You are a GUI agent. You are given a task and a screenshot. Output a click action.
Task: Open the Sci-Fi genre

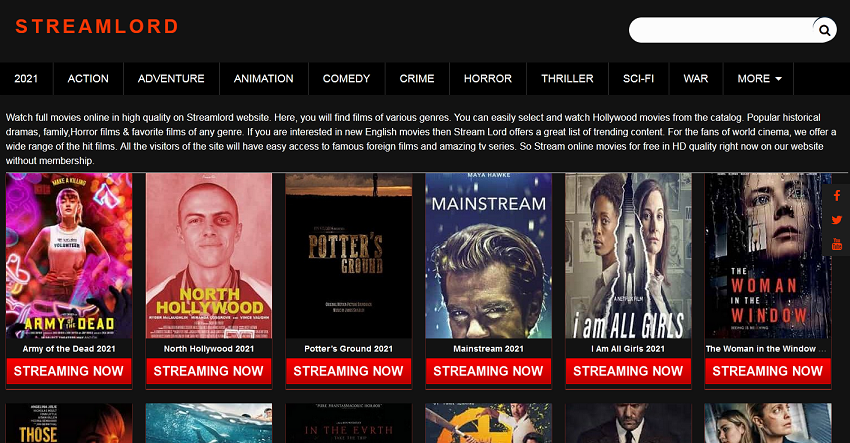[638, 79]
